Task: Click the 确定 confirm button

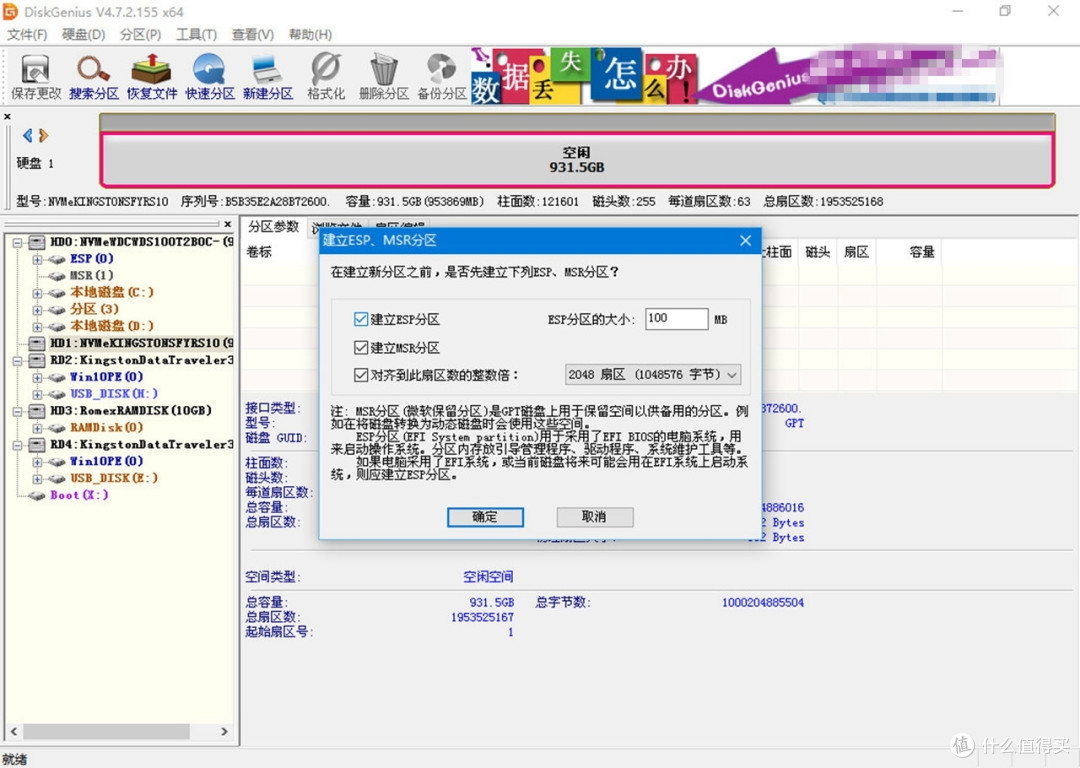Action: [485, 517]
